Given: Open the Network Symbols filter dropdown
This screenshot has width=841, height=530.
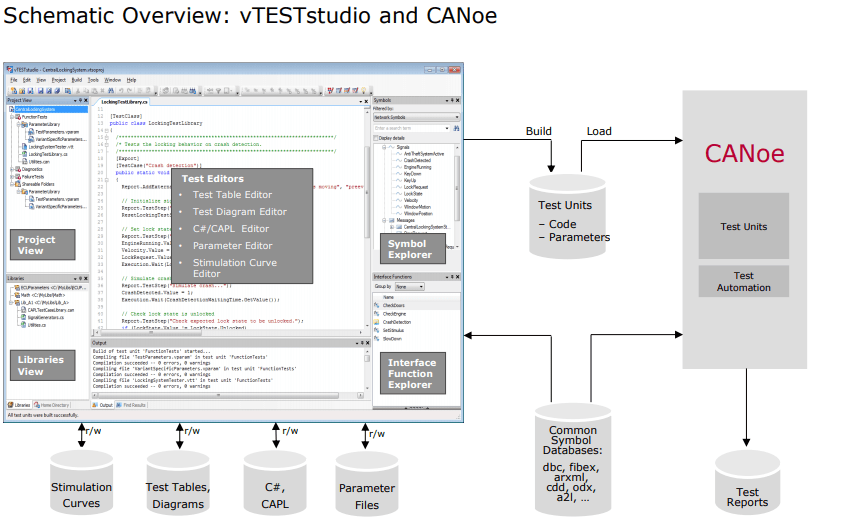Looking at the screenshot, I should click(456, 117).
